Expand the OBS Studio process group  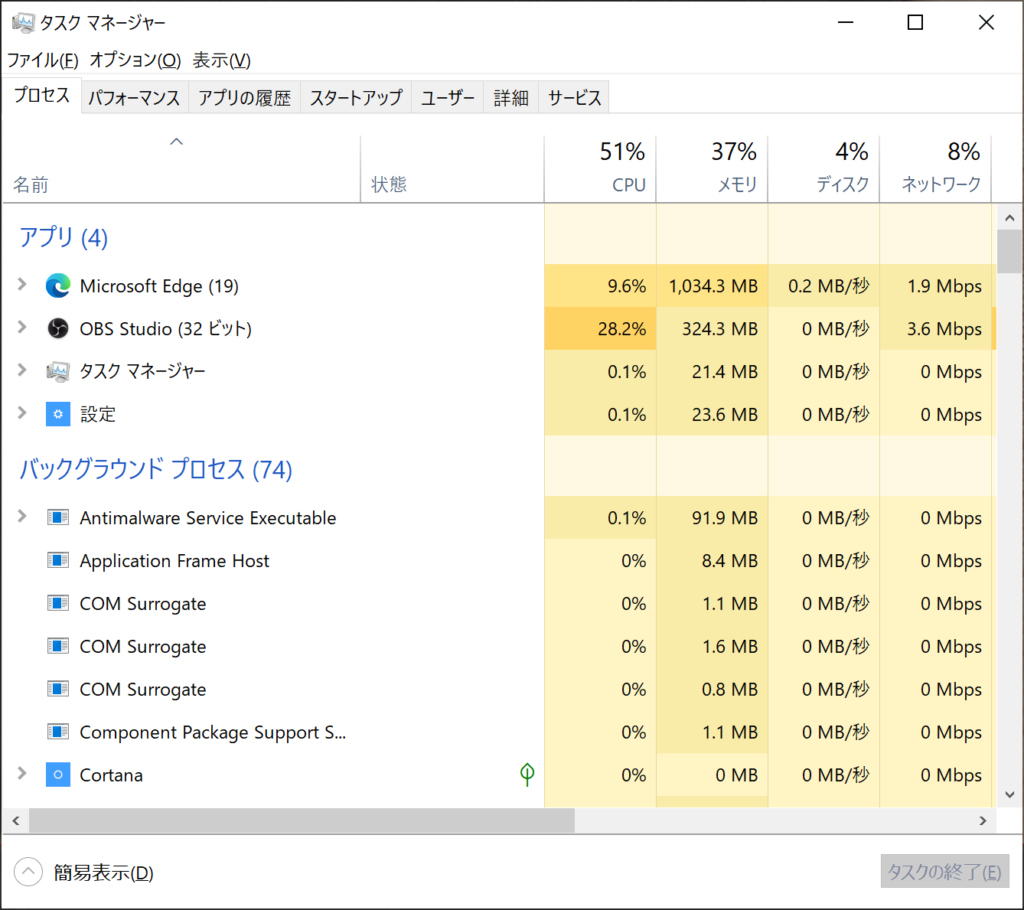coord(22,327)
